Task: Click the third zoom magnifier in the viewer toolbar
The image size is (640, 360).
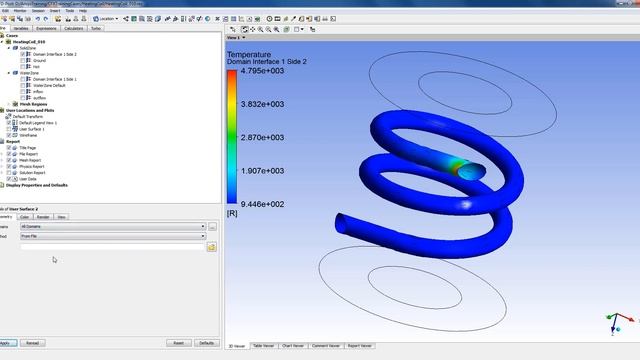Action: 277,29
